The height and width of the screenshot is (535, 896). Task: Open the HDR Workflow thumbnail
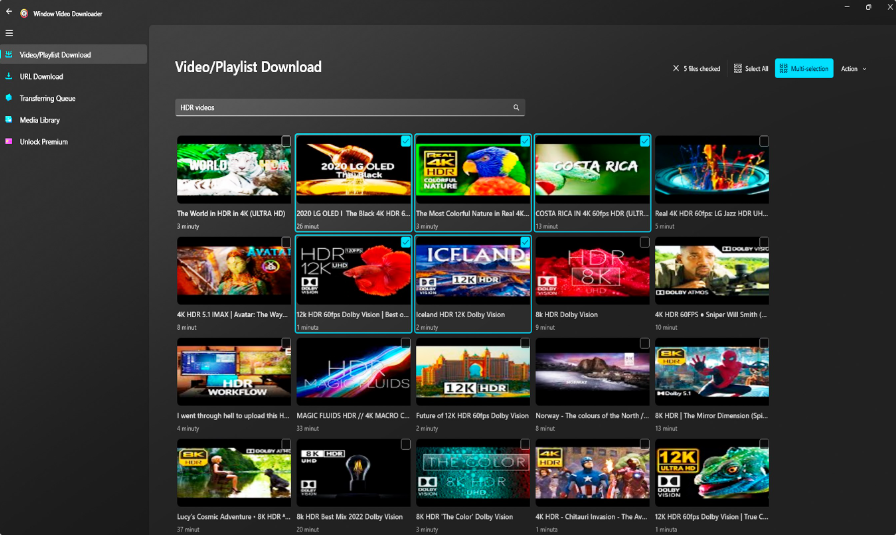click(234, 372)
